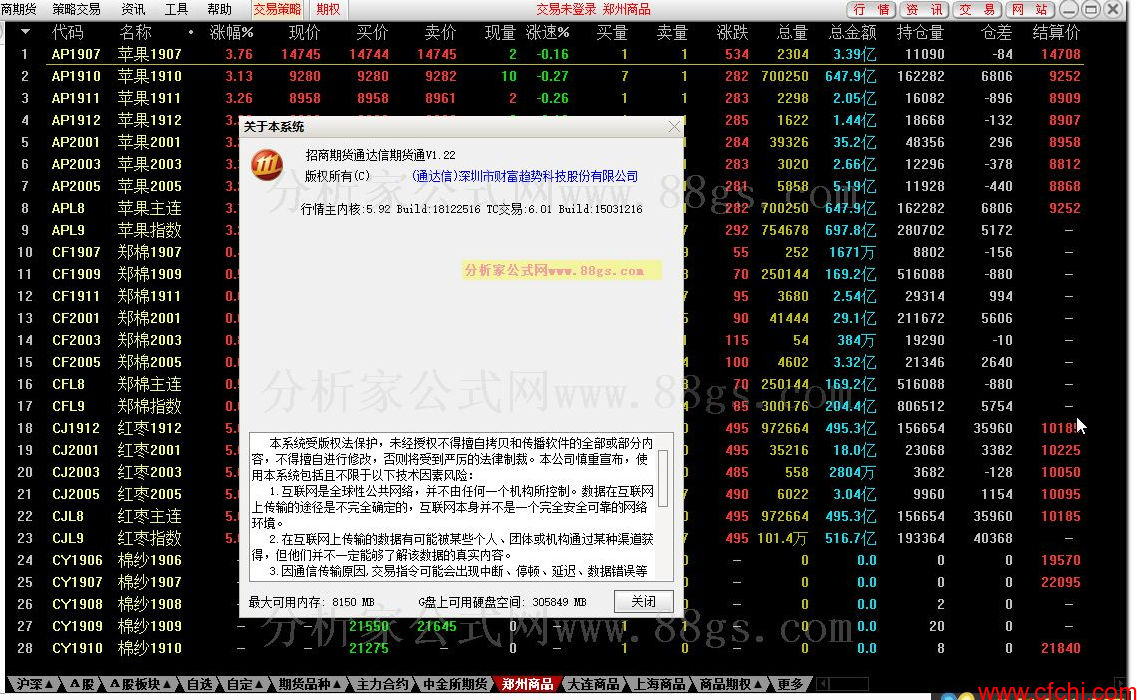This screenshot has height=700, width=1137.
Task: Click the bottom tab scroll-left arrow
Action: tap(822, 684)
